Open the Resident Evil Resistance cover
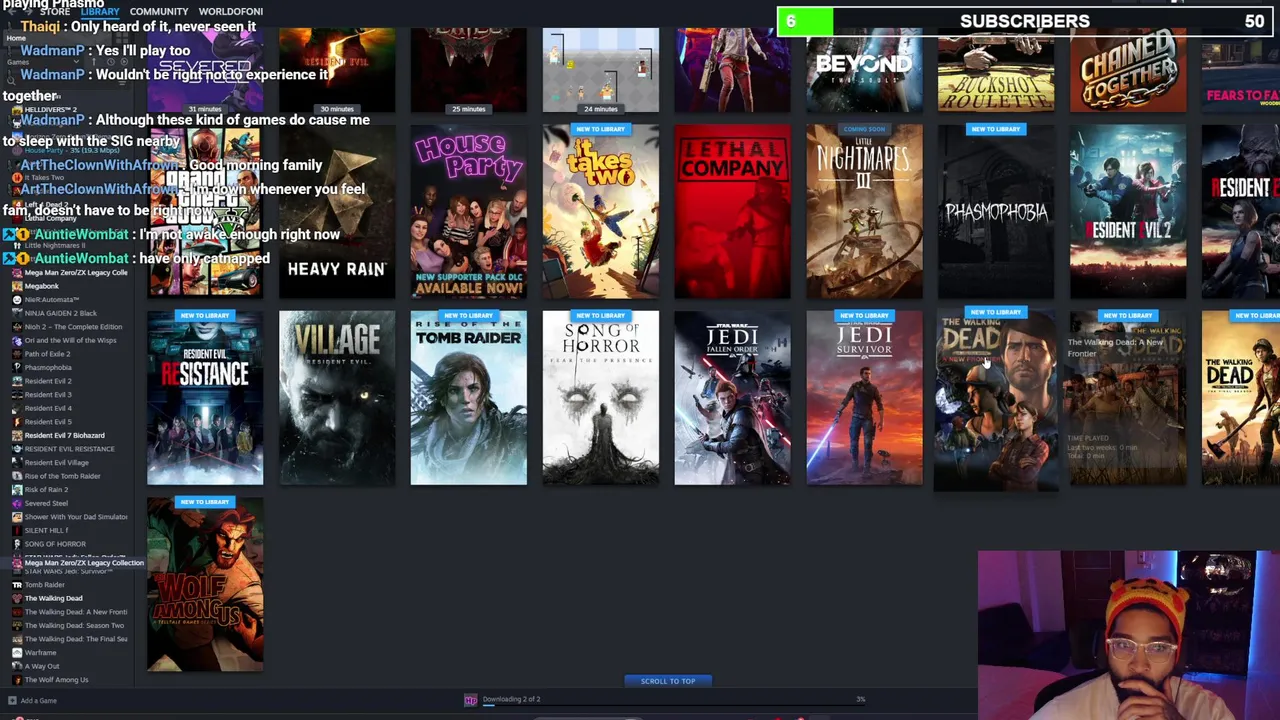This screenshot has width=1280, height=720. (x=205, y=398)
